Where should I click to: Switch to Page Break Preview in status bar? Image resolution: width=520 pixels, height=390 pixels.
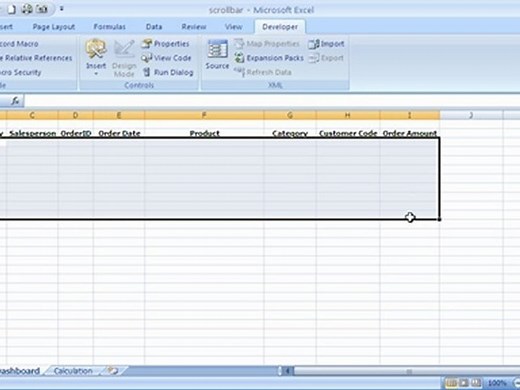tap(476, 383)
